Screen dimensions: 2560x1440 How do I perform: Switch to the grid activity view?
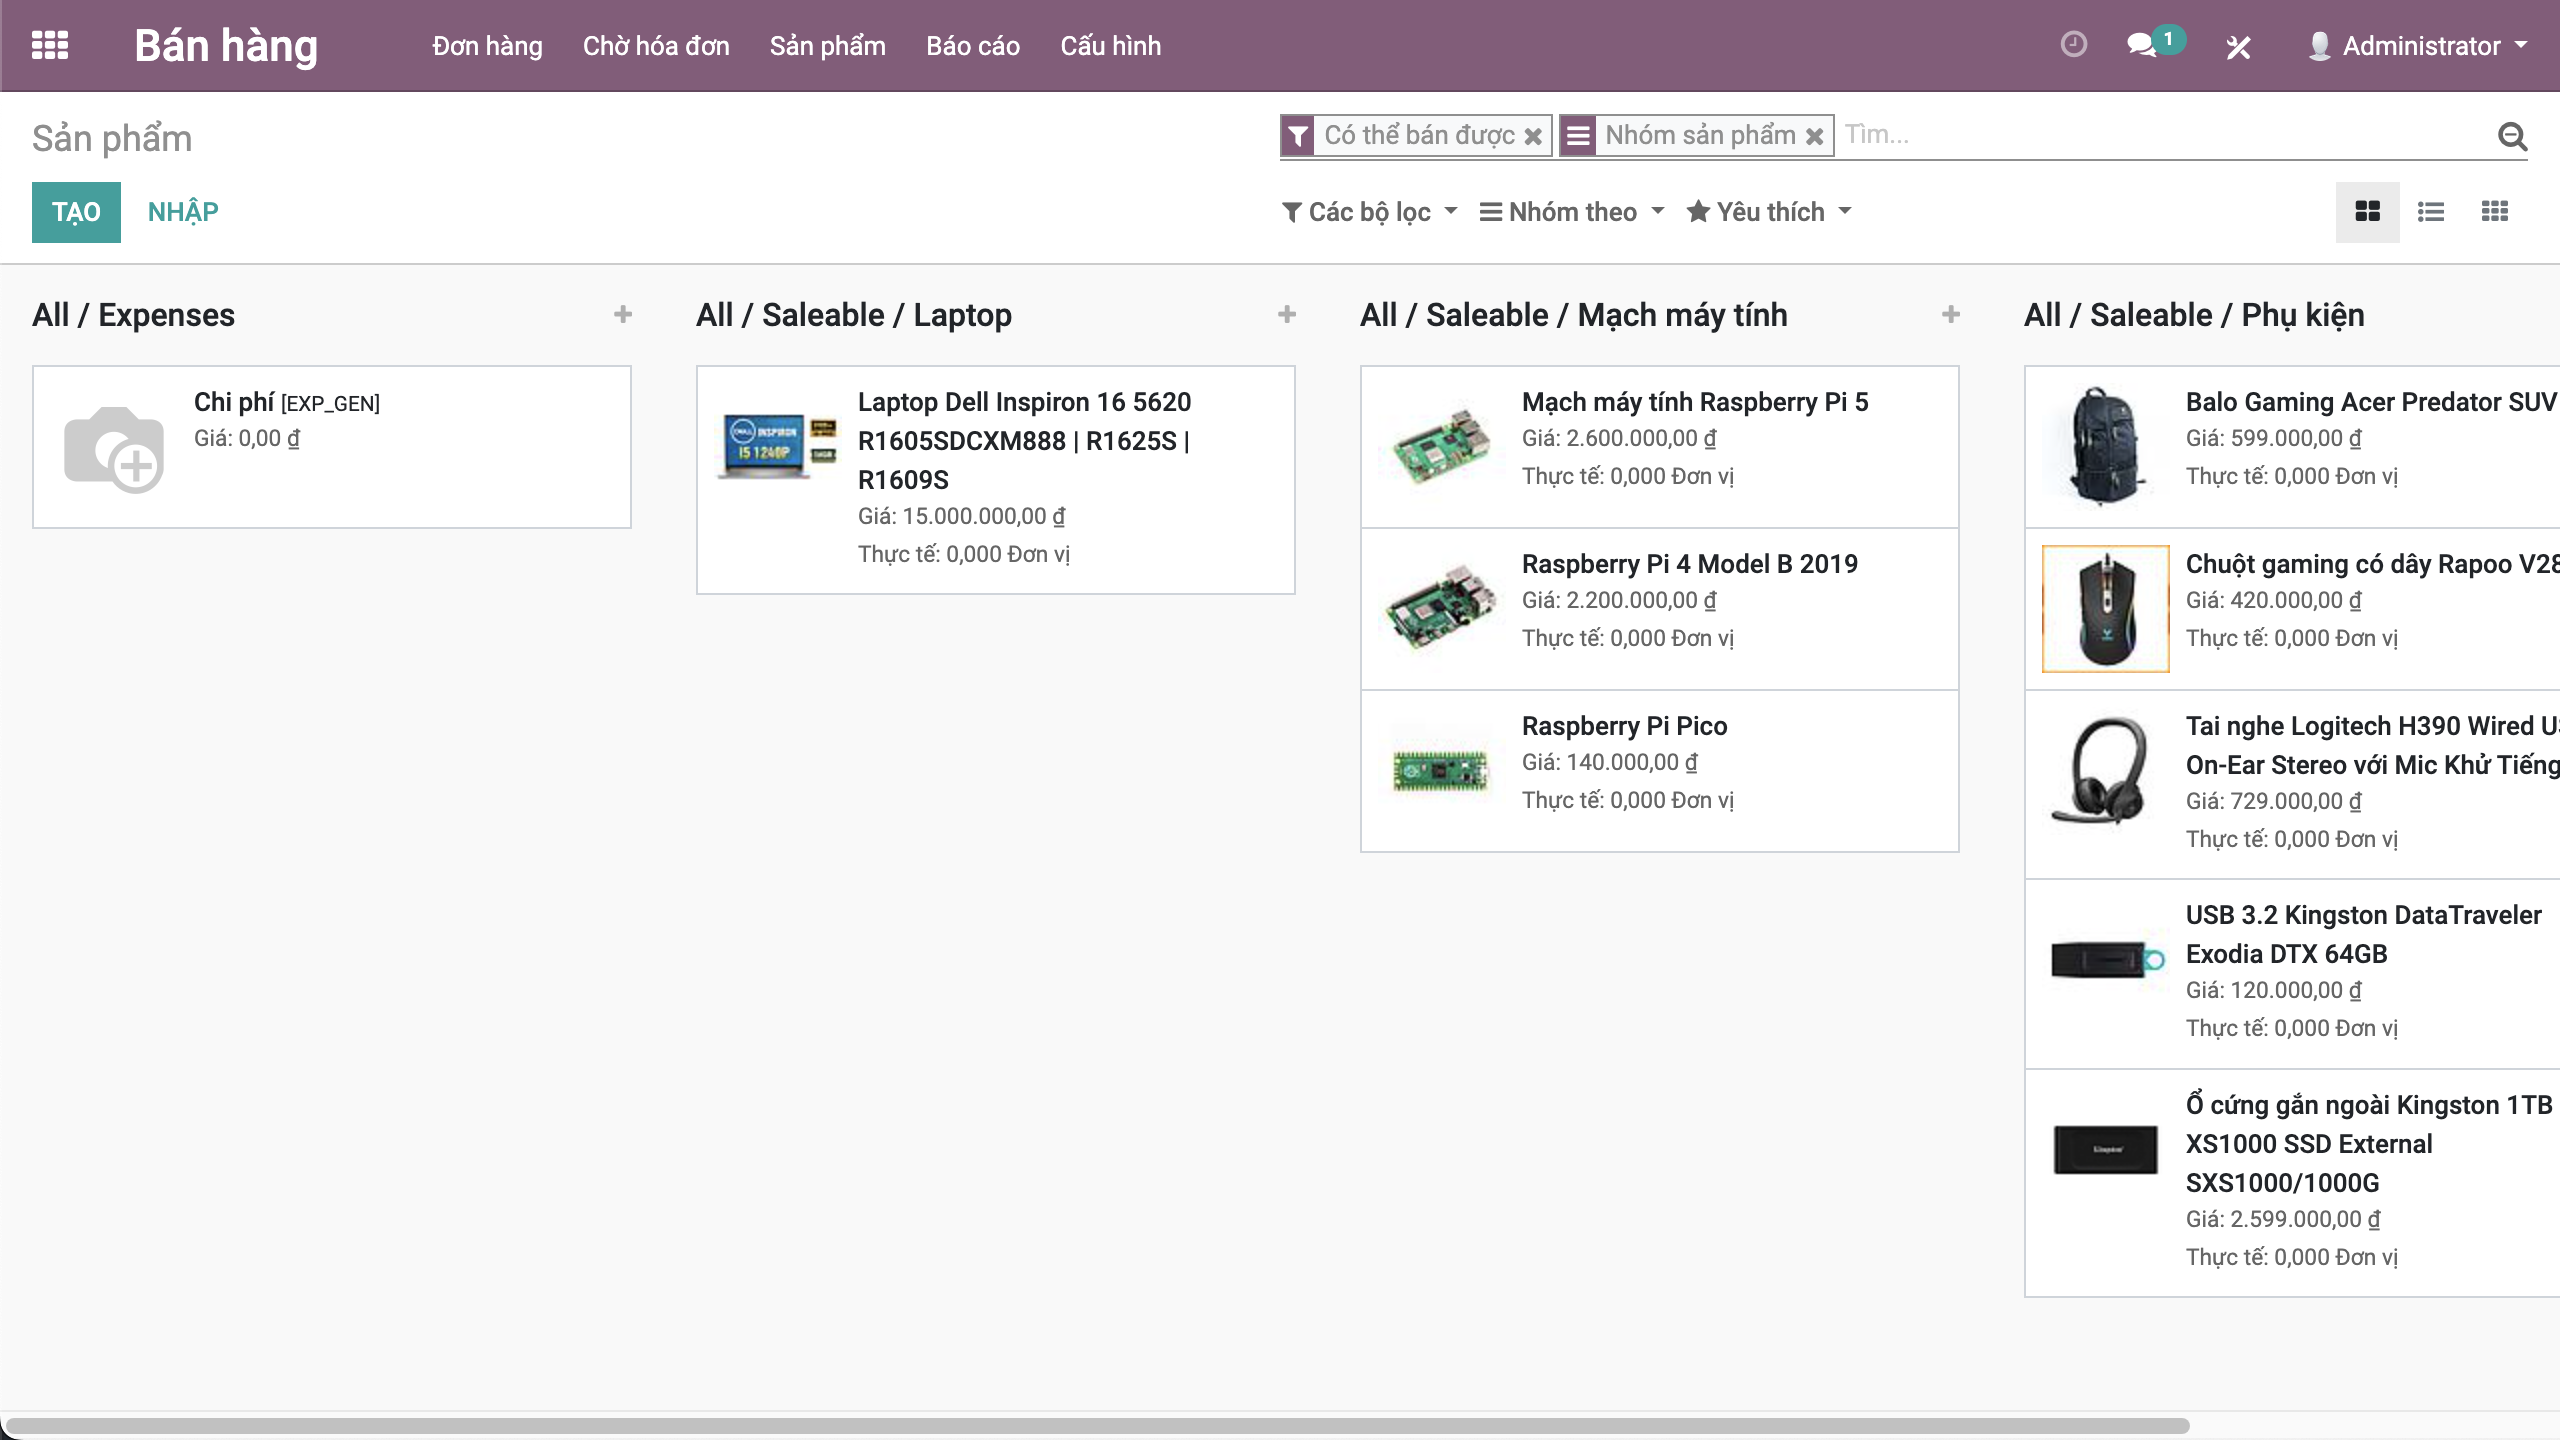2495,212
